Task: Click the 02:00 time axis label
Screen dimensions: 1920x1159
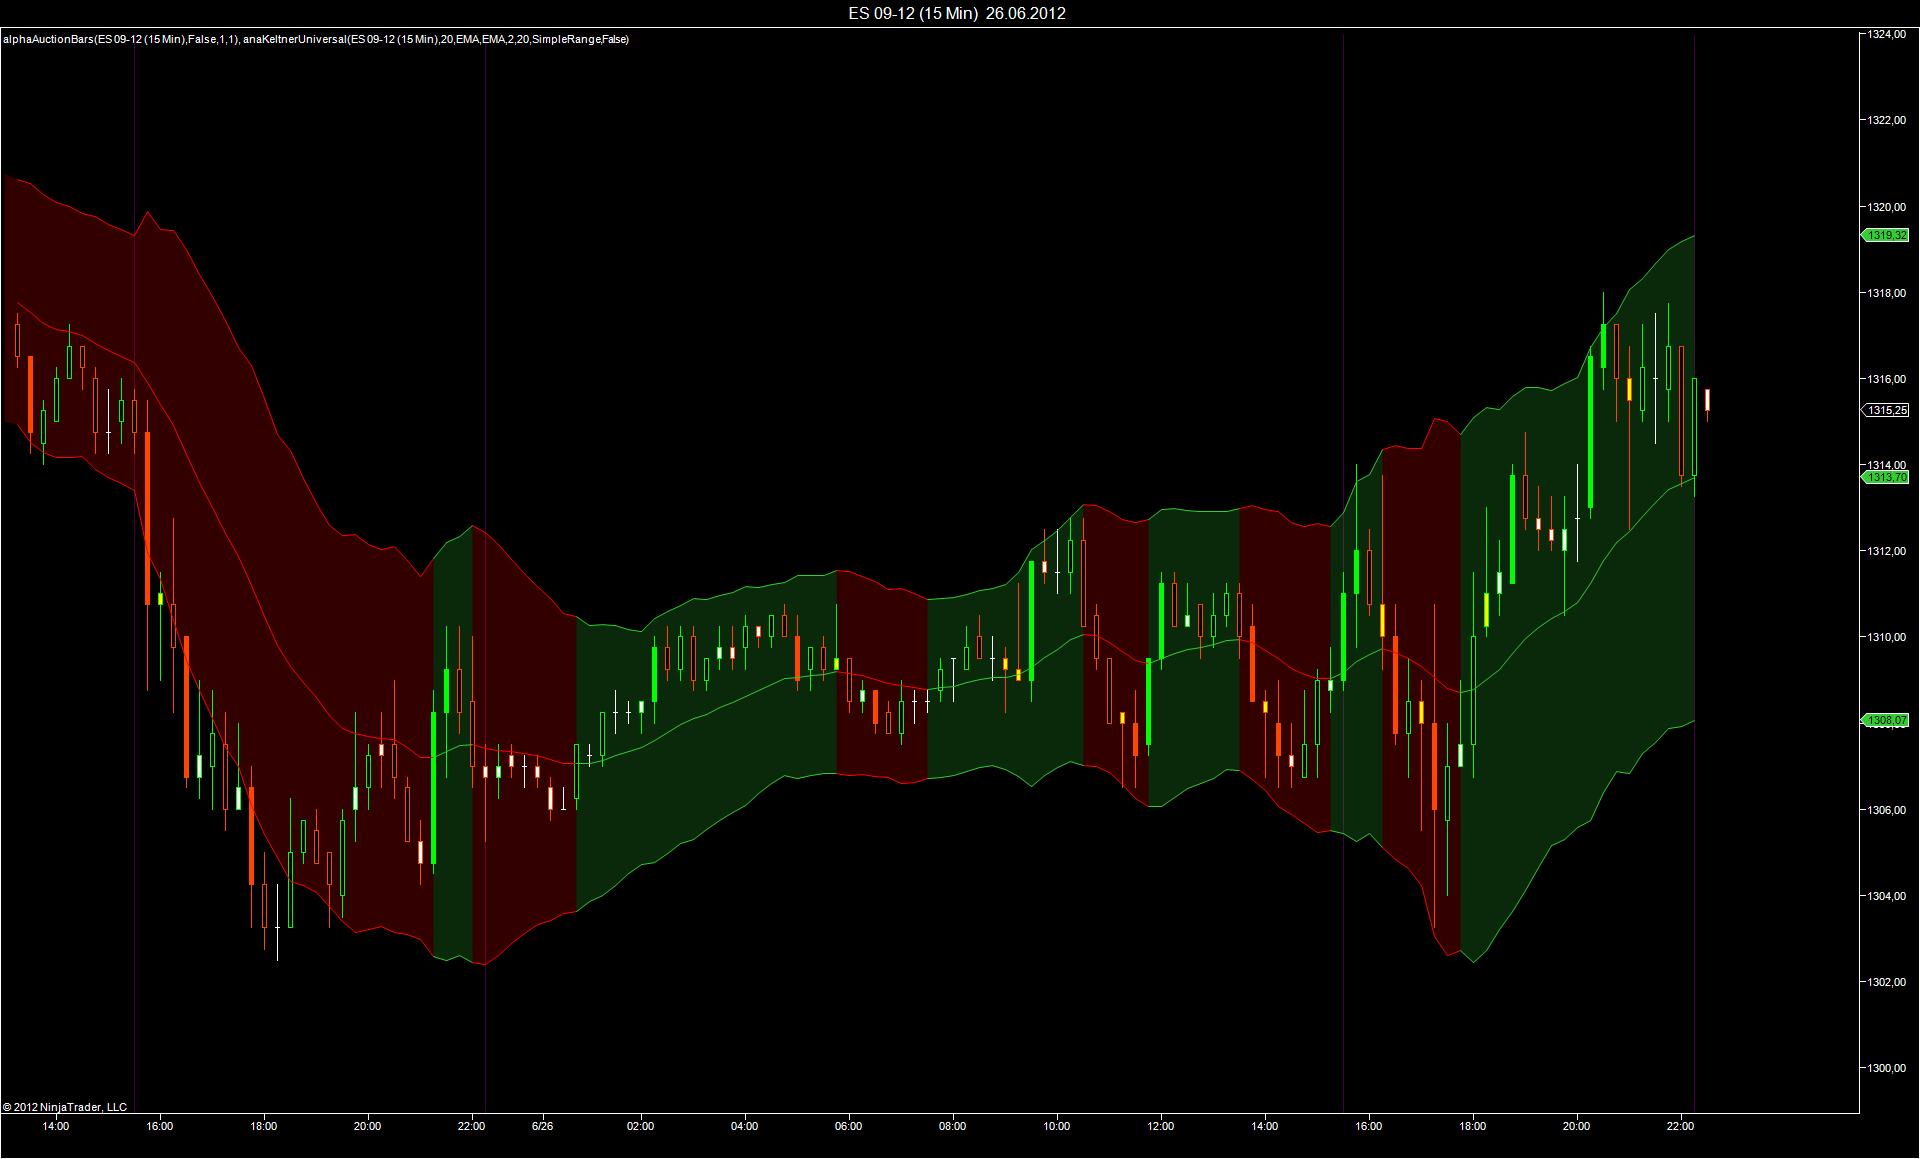Action: (640, 1126)
